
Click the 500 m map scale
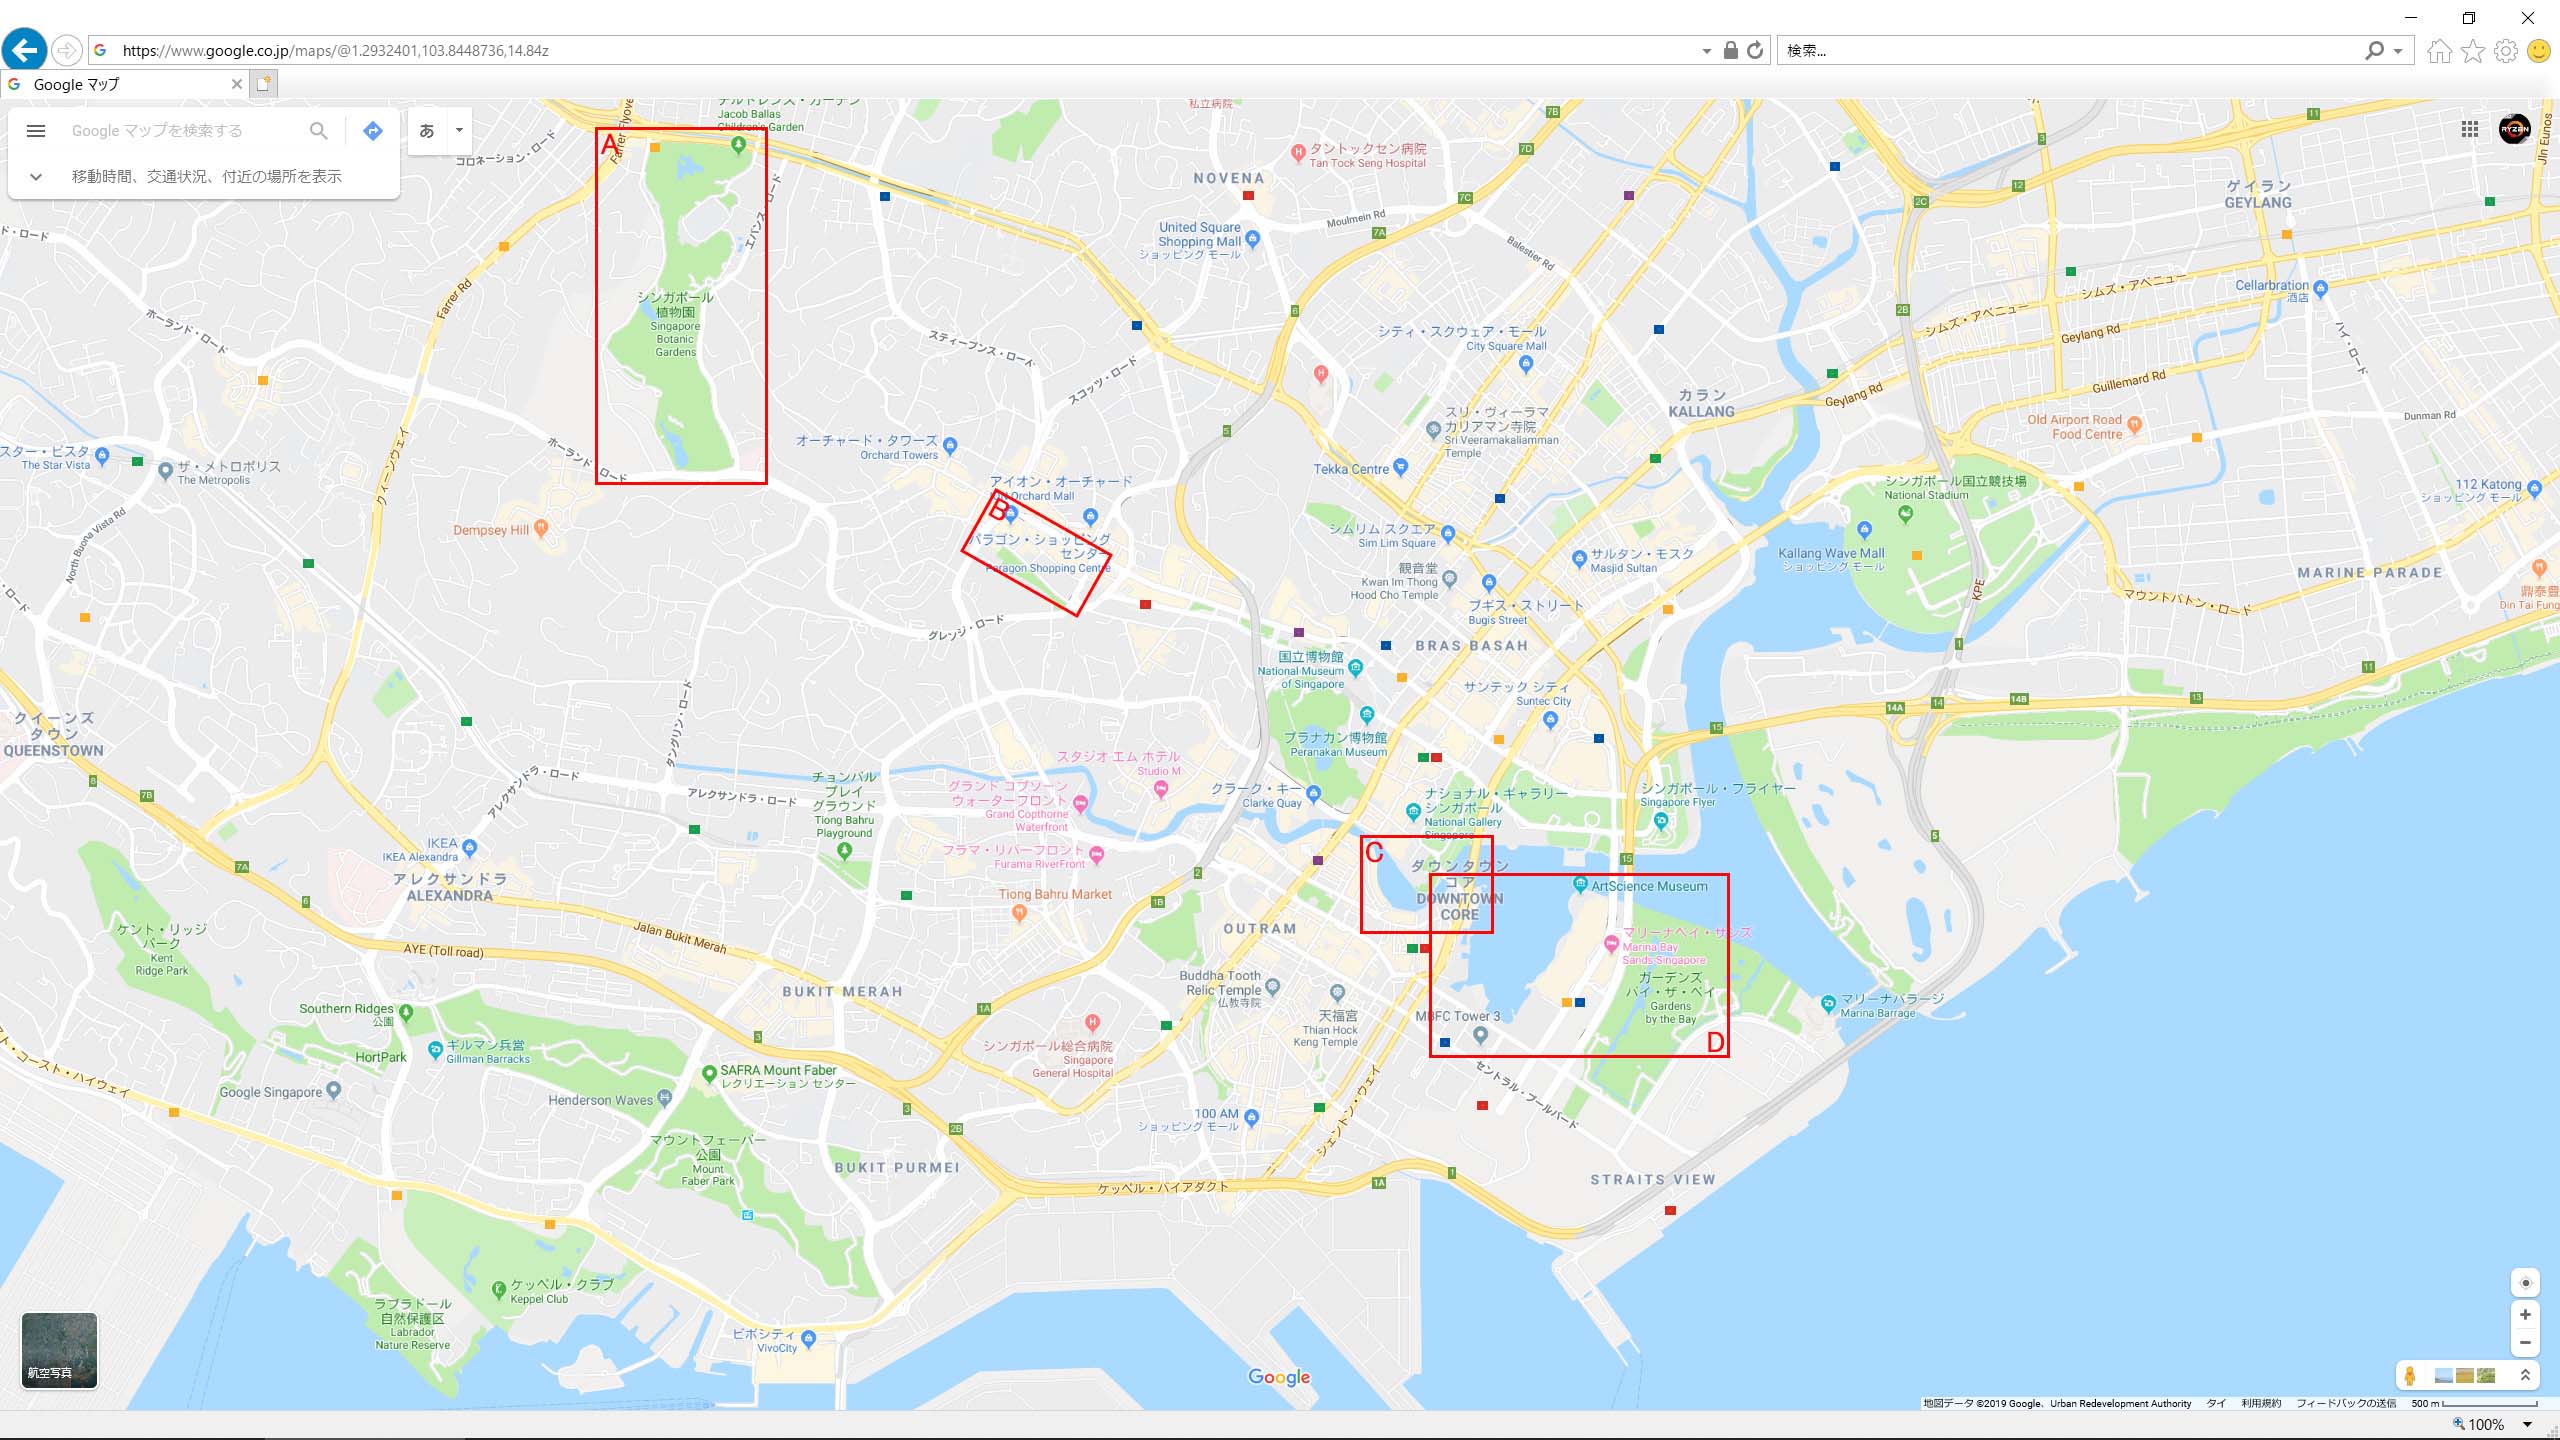click(x=2474, y=1403)
